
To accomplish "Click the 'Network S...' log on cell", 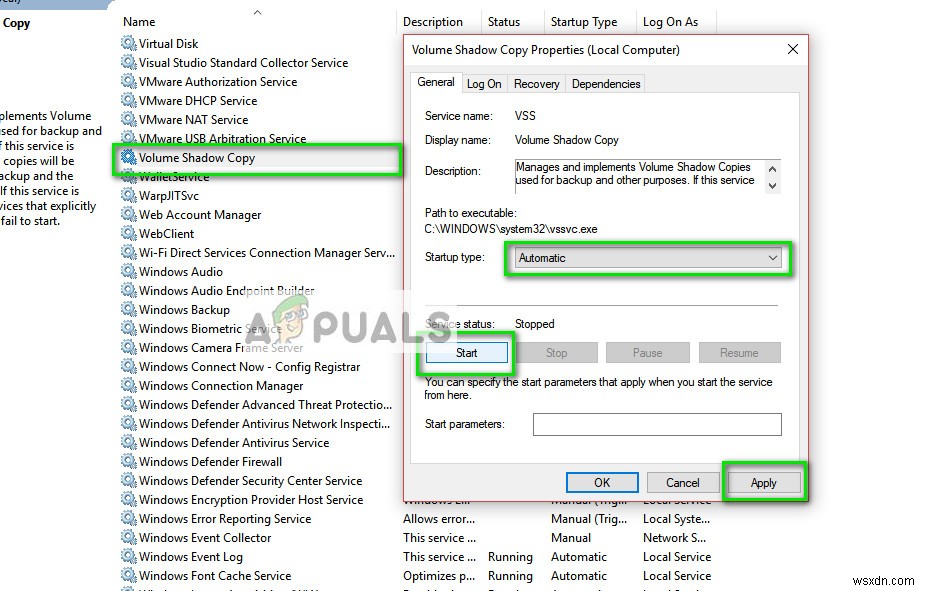I will 674,537.
